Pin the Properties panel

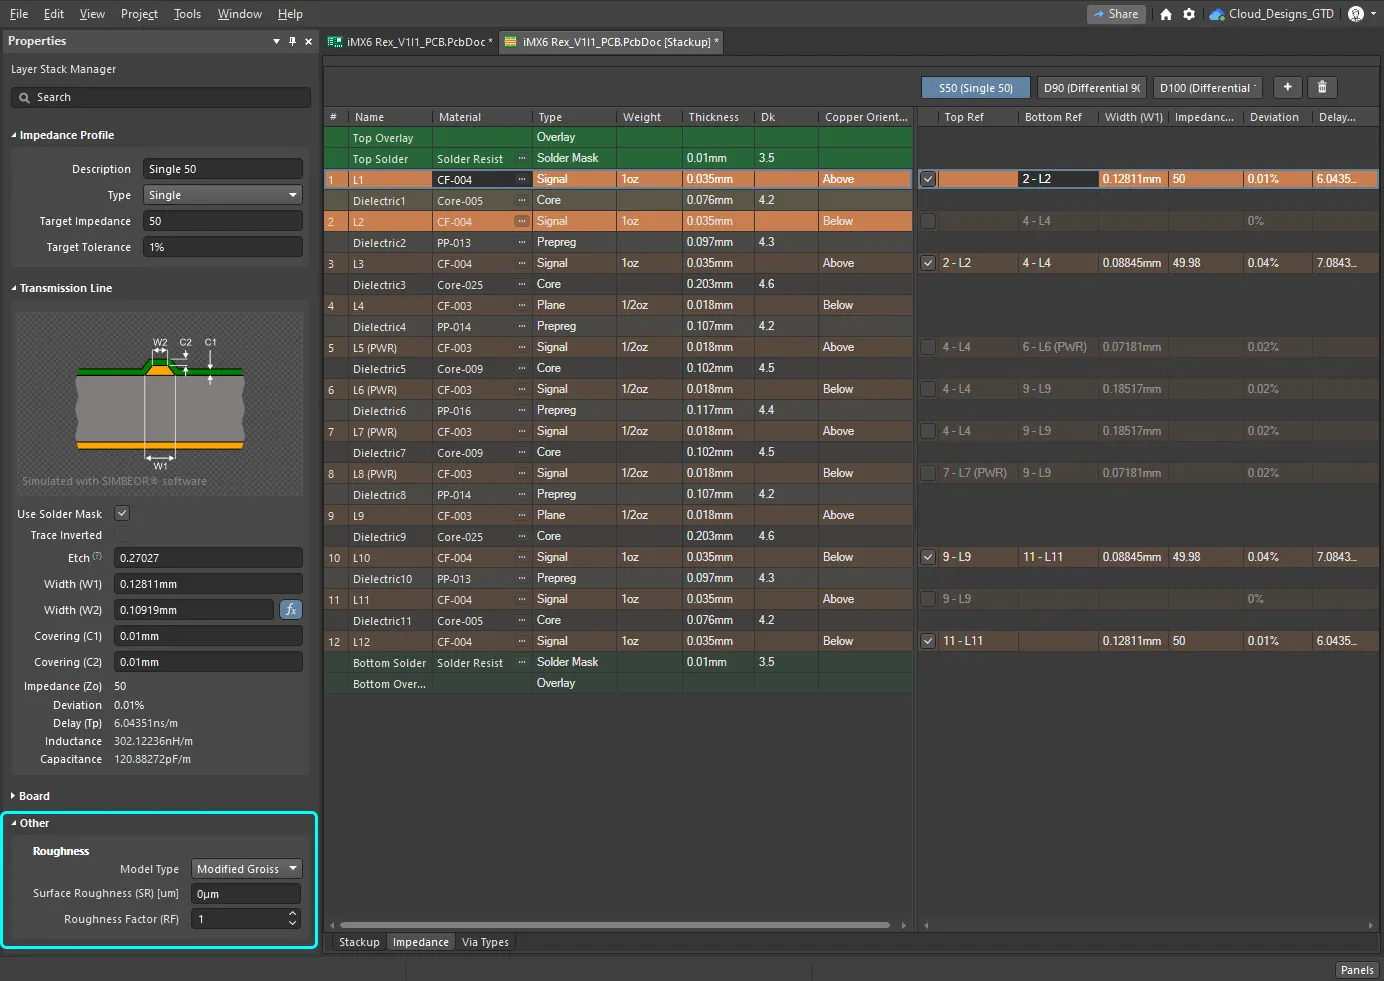[x=292, y=41]
